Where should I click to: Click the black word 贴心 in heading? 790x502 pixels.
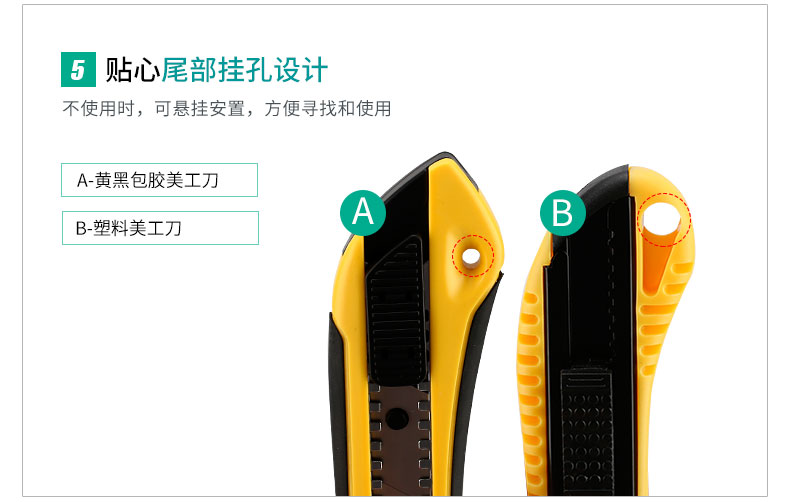point(133,70)
